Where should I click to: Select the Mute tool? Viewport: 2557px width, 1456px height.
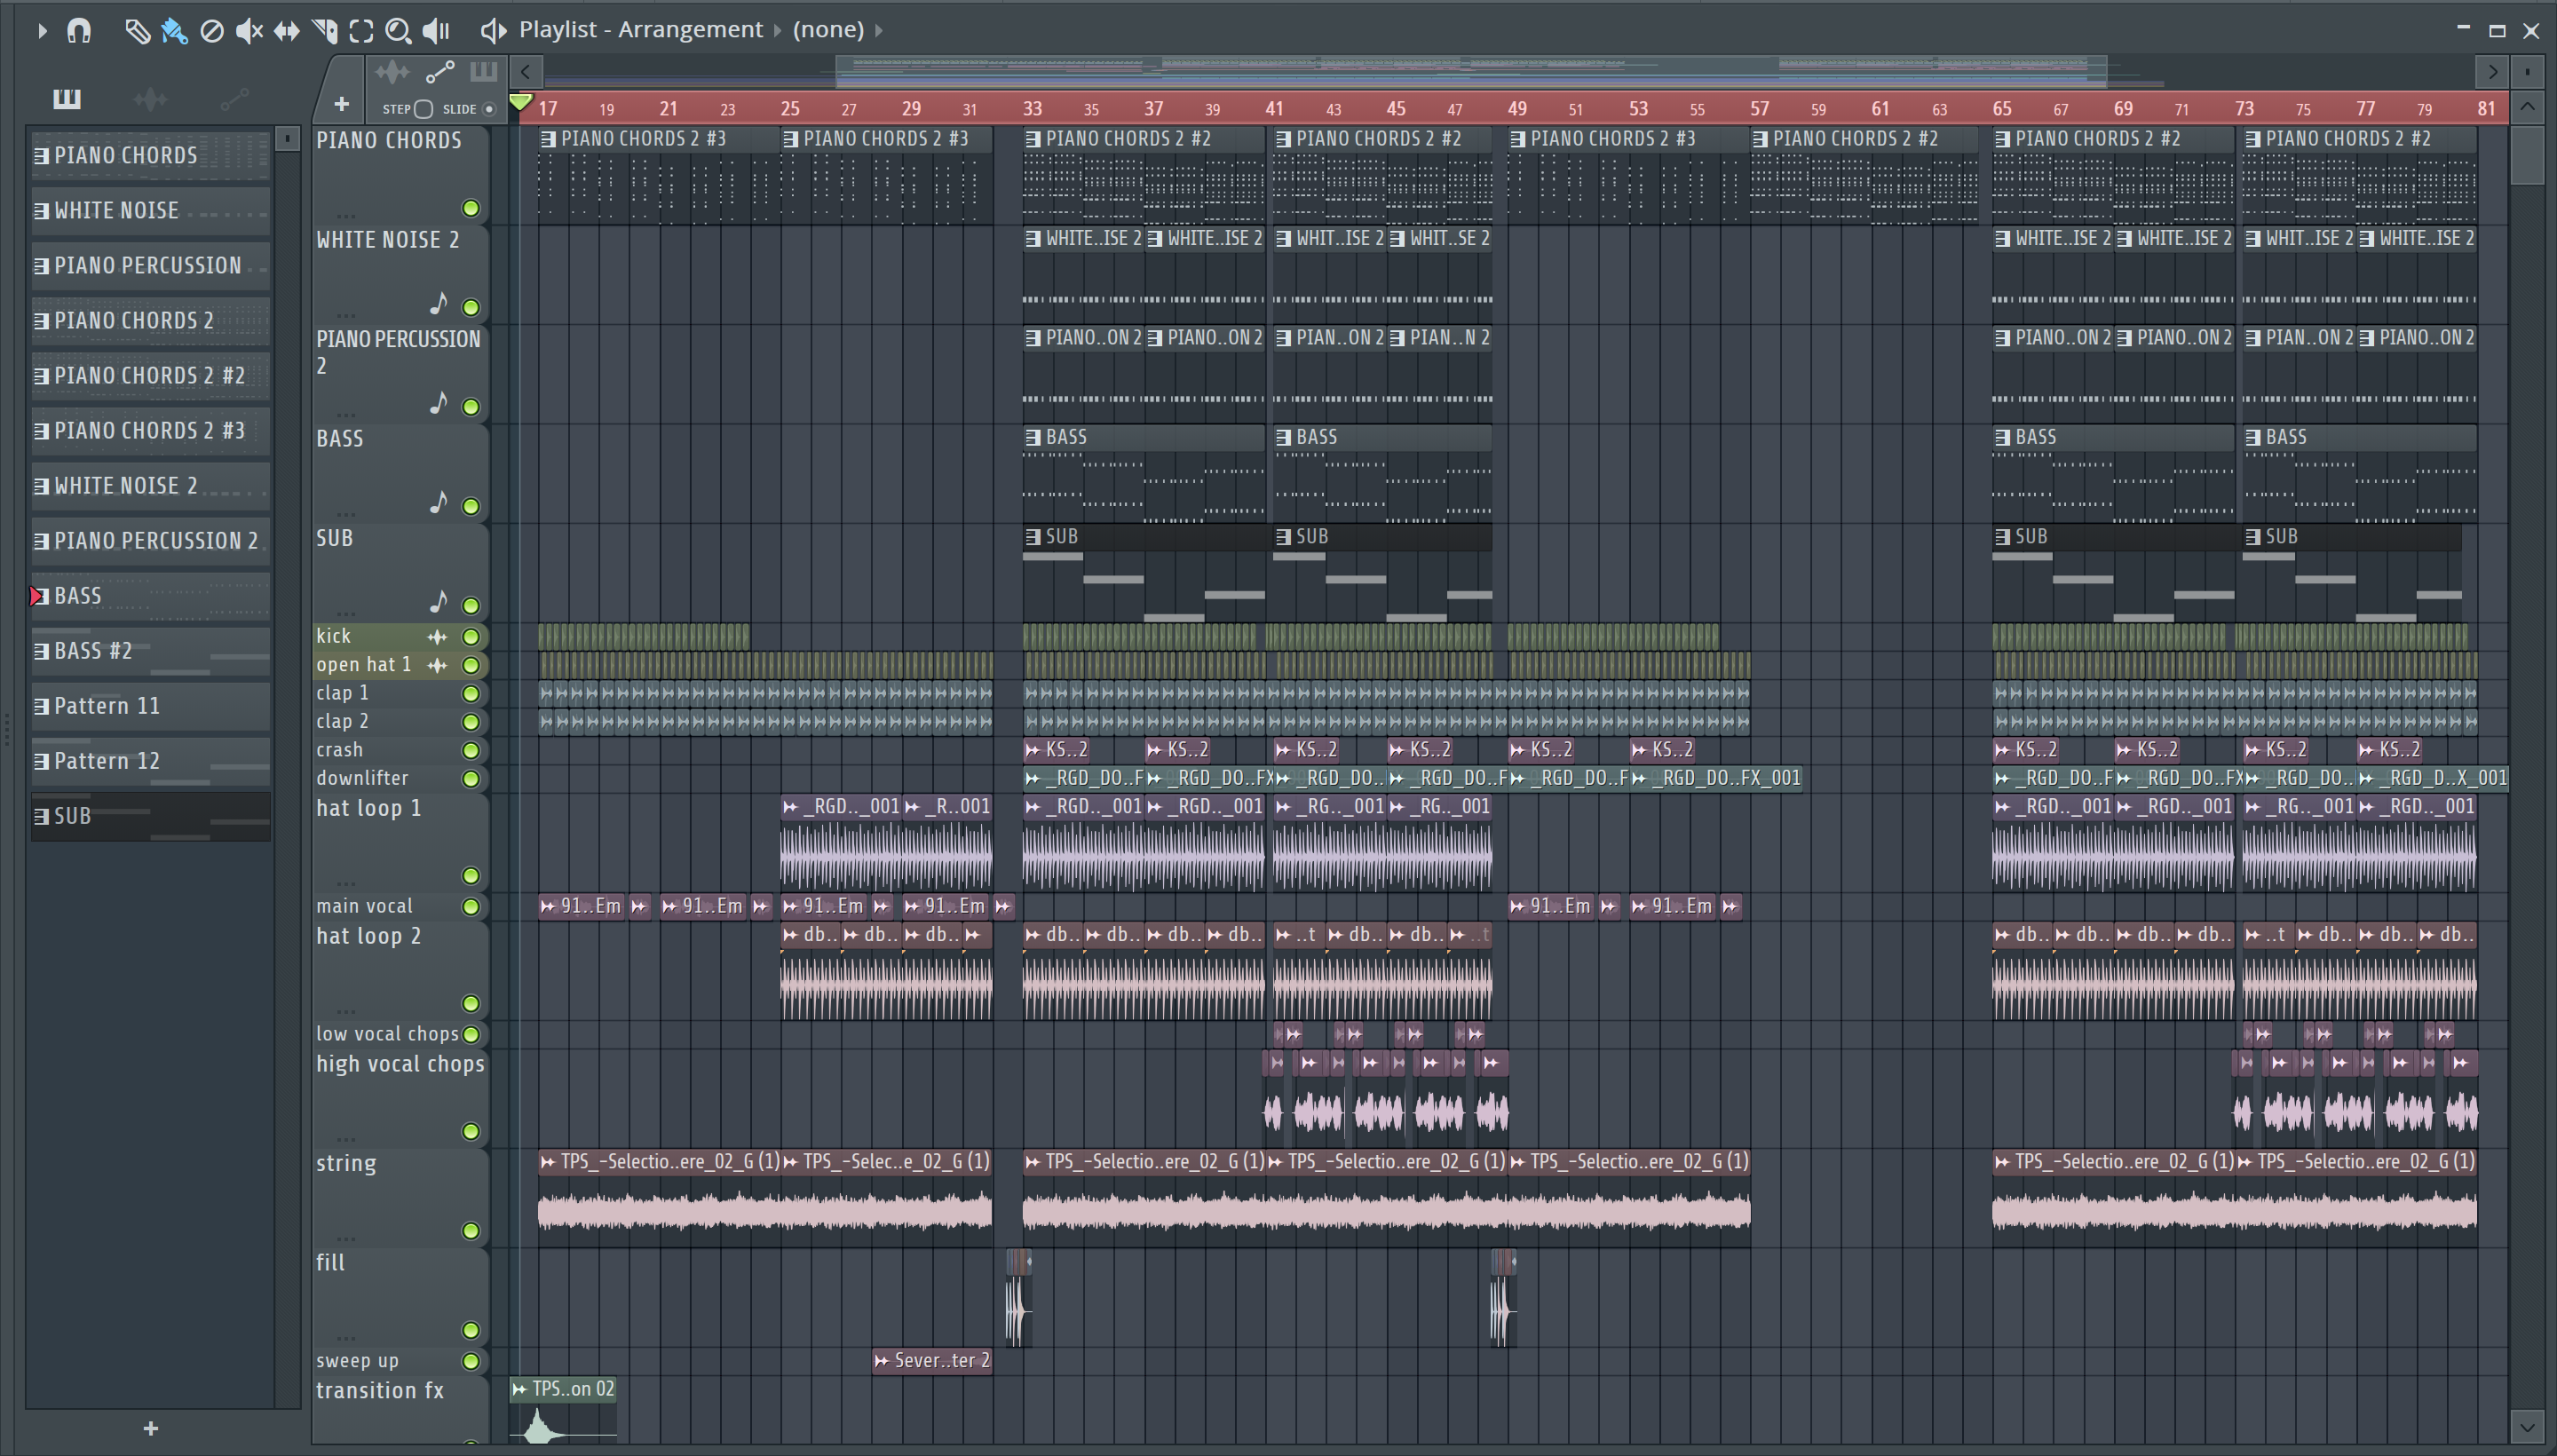249,31
